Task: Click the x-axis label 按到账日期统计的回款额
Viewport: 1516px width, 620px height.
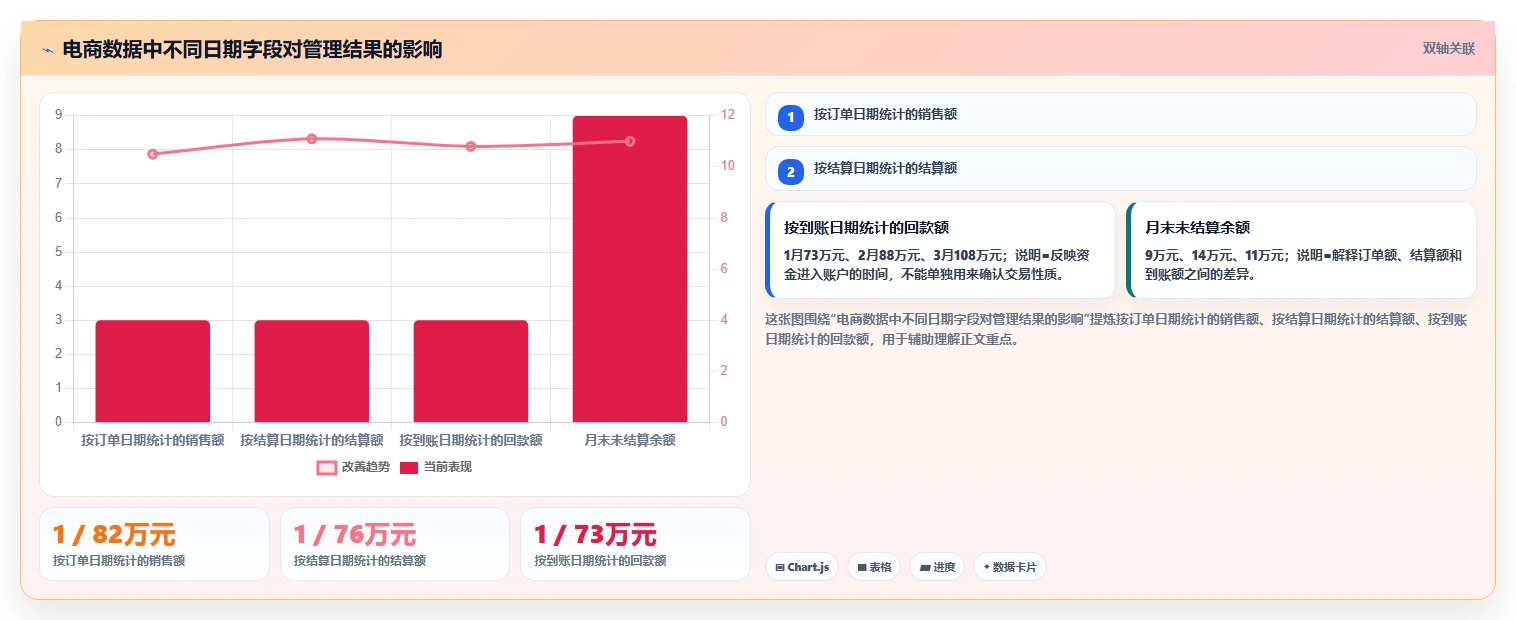Action: click(471, 440)
